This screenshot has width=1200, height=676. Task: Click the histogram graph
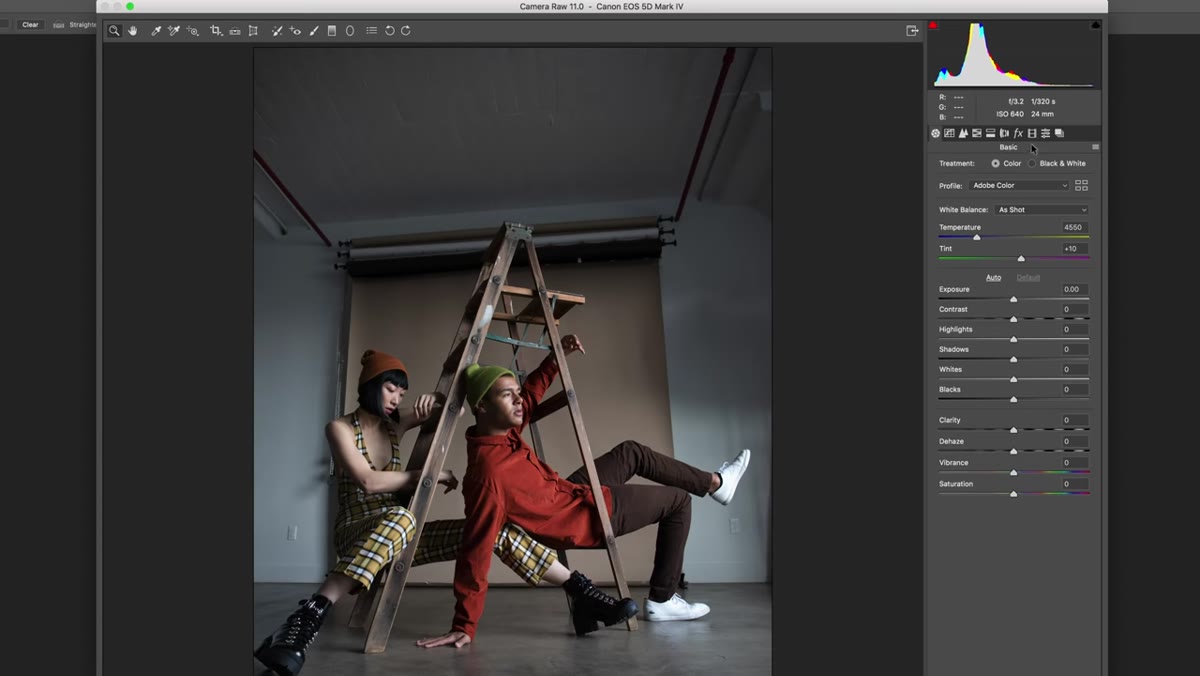tap(1014, 55)
